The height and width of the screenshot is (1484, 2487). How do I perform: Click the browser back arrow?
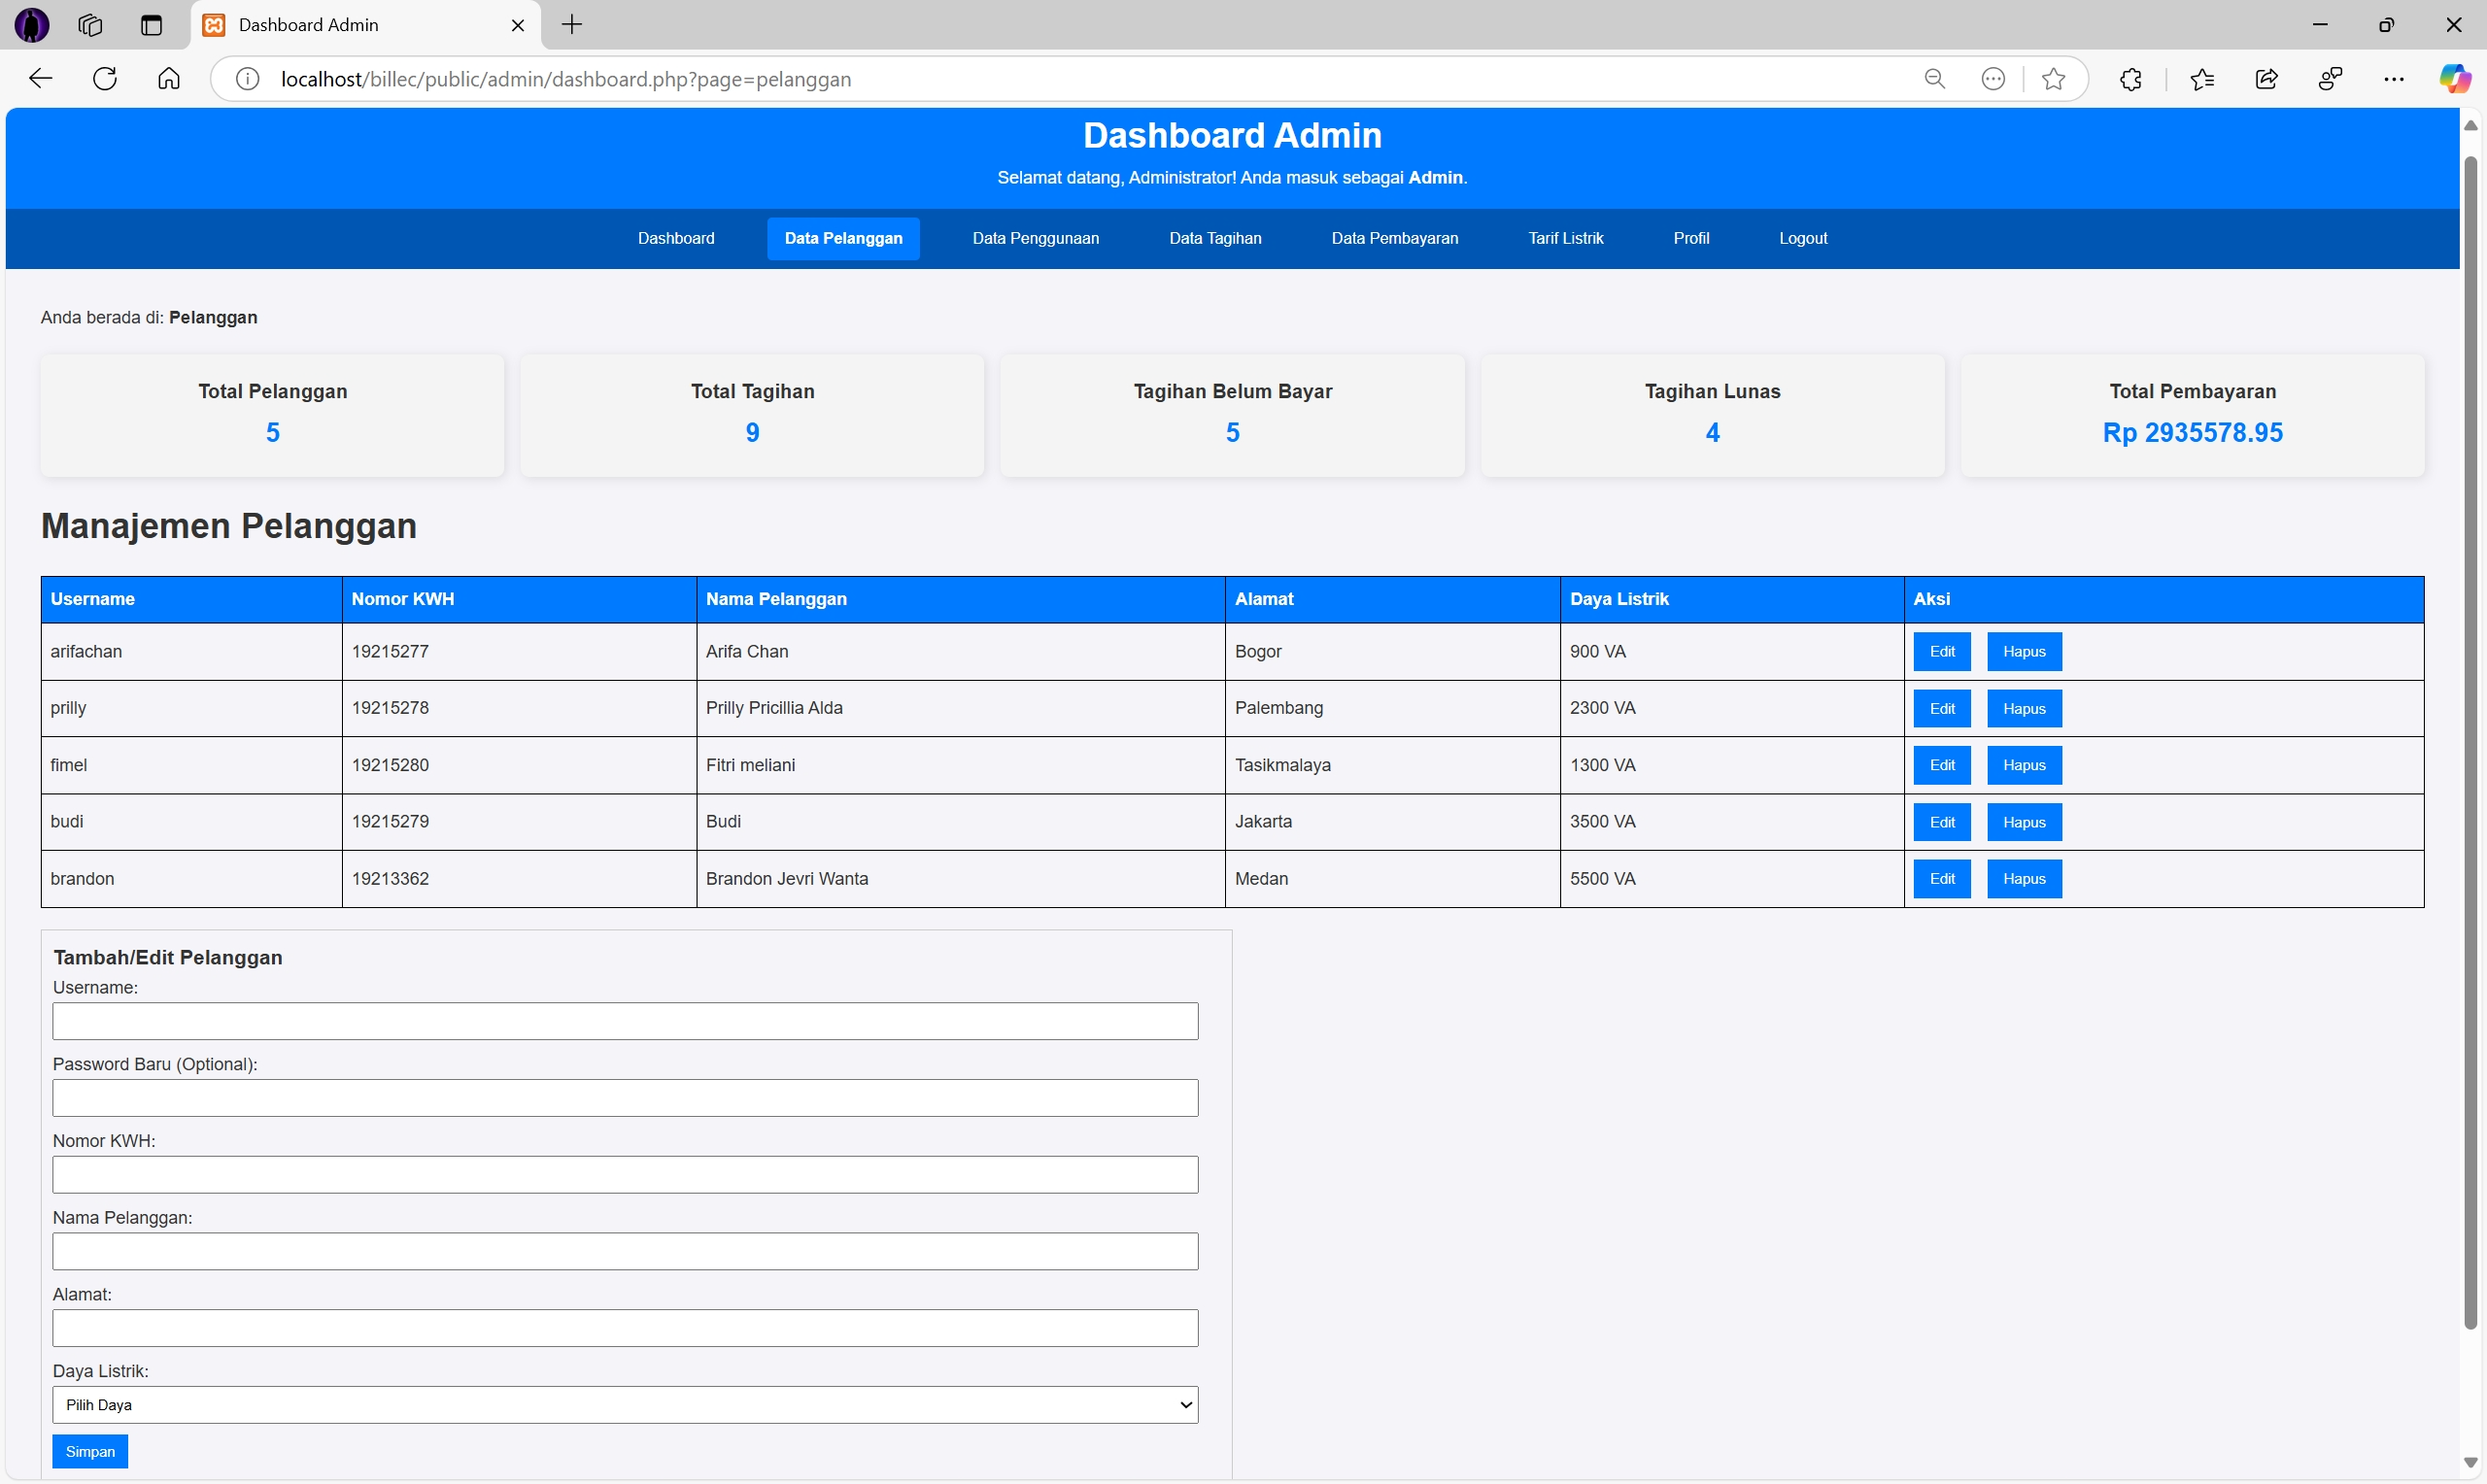pyautogui.click(x=40, y=79)
